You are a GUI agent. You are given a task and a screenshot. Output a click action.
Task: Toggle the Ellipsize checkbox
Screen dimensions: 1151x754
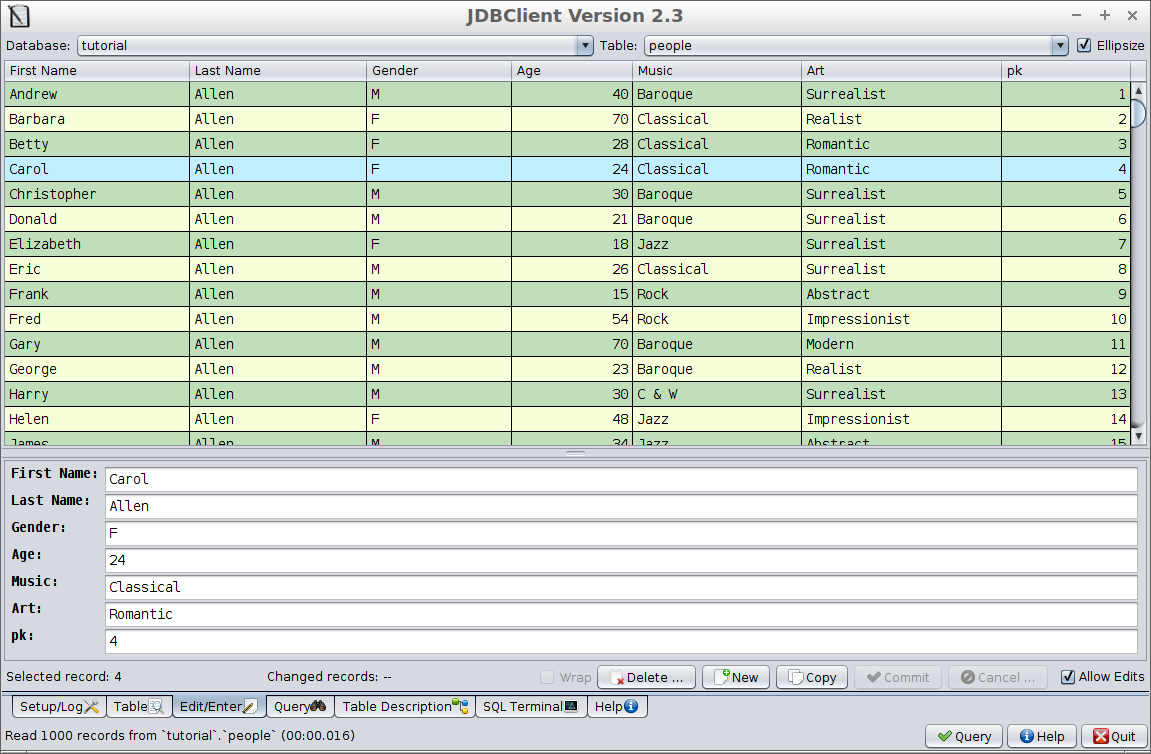tap(1084, 45)
